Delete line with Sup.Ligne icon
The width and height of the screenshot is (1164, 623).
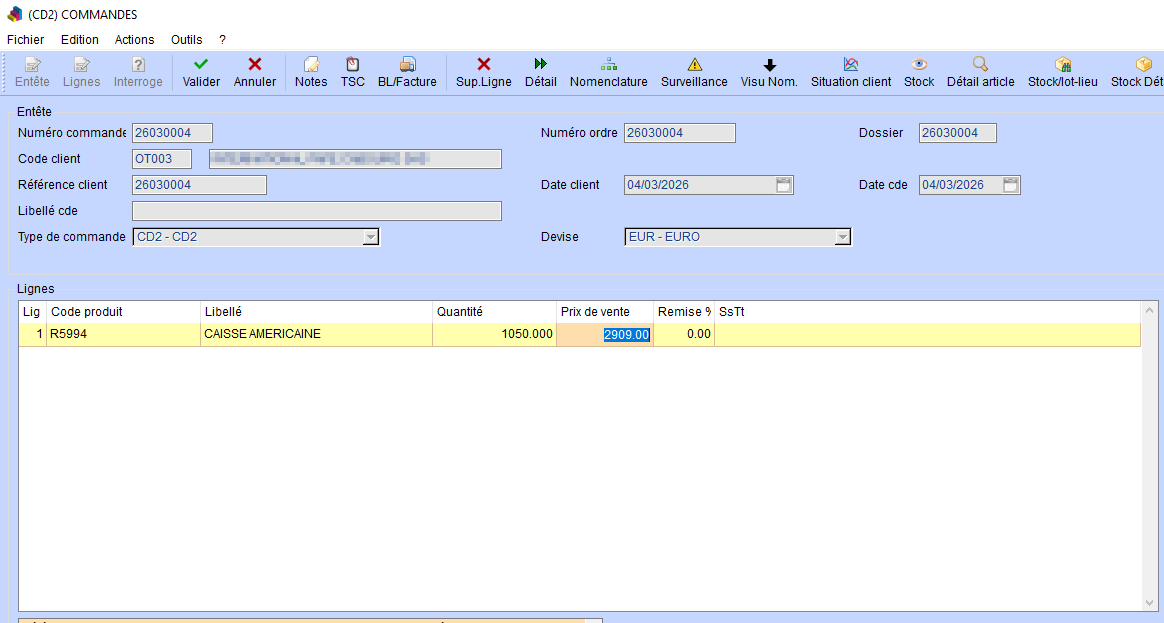tap(484, 64)
